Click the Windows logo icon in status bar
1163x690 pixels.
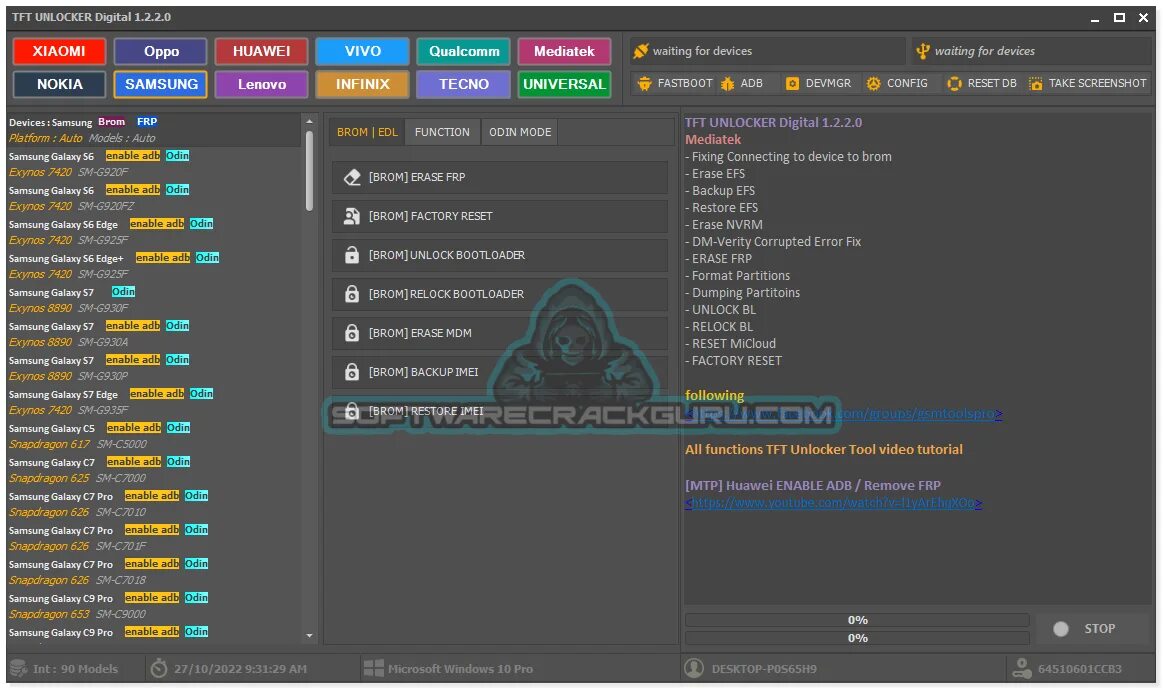tap(373, 668)
